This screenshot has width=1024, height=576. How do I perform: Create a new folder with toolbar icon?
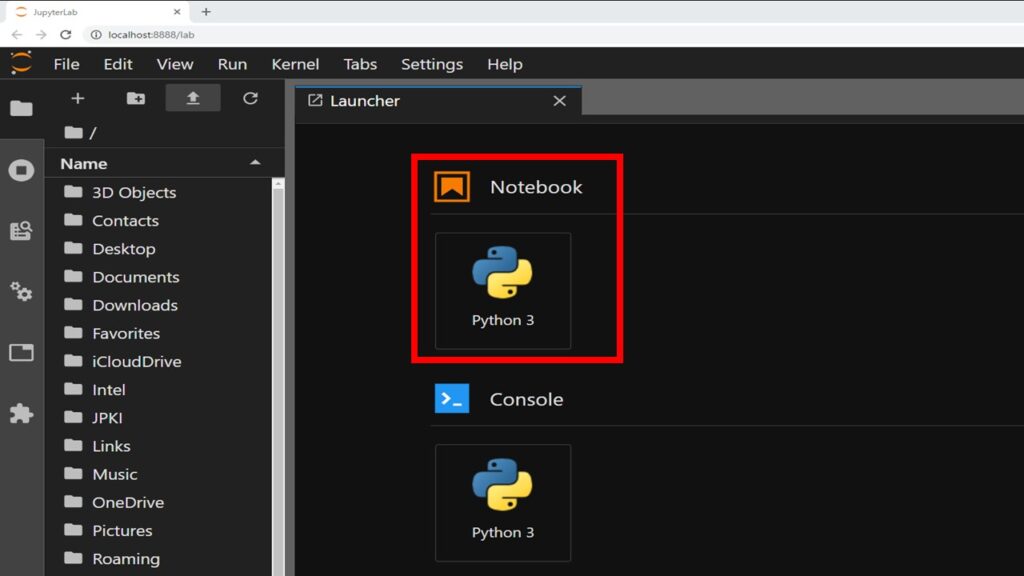click(x=135, y=98)
